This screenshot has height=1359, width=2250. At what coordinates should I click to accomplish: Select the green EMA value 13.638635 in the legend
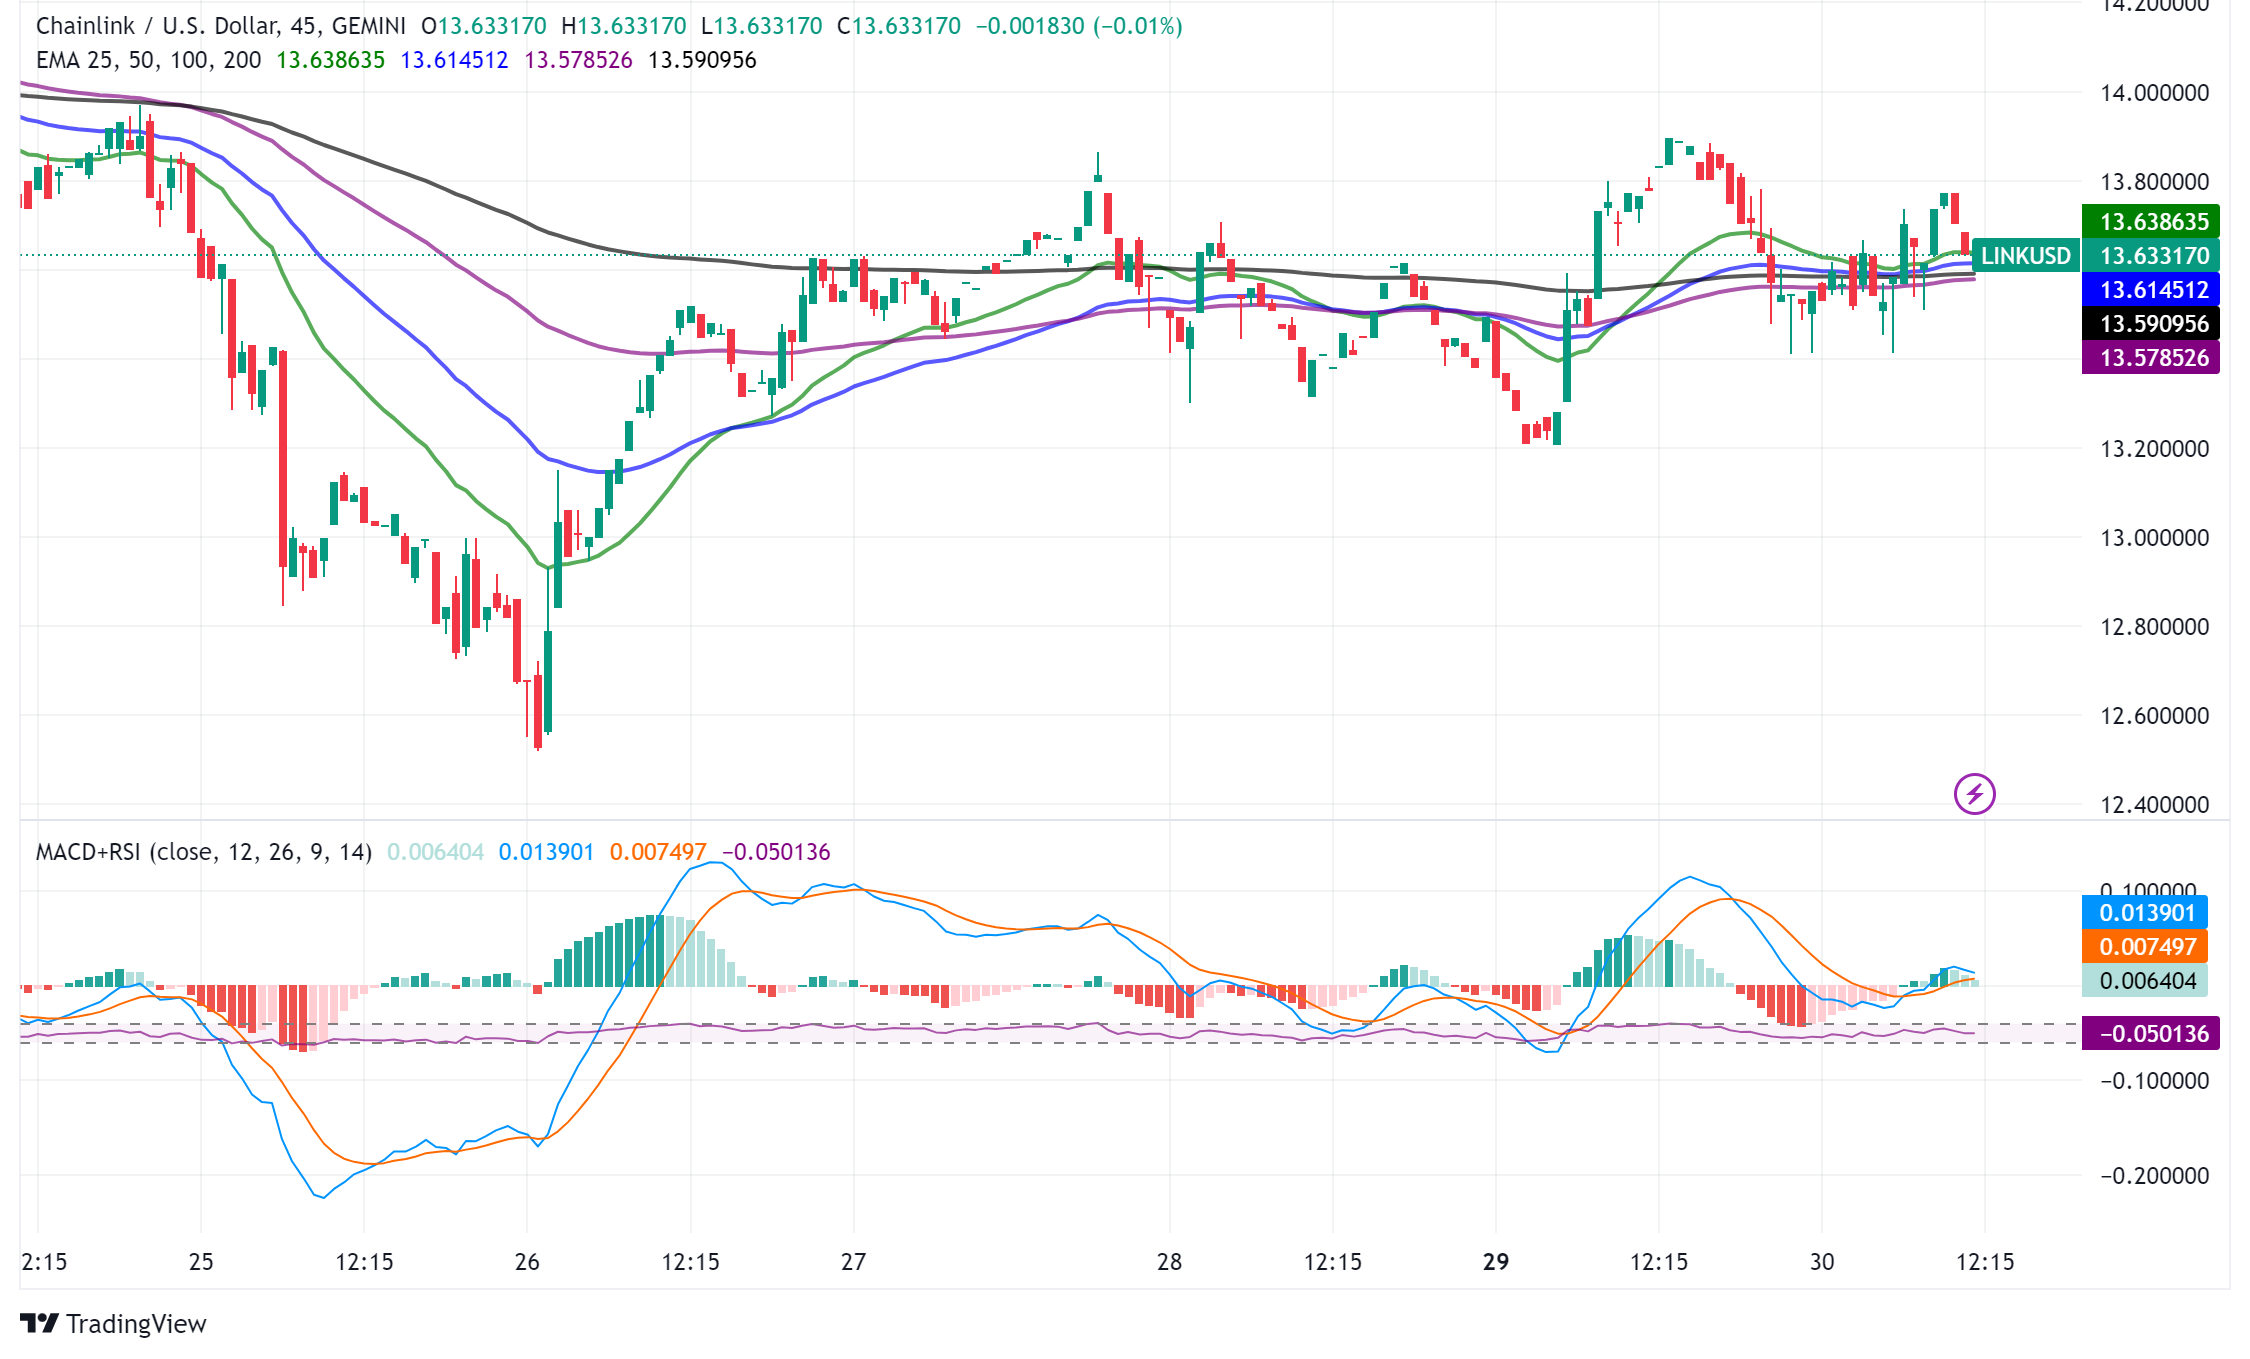point(330,60)
